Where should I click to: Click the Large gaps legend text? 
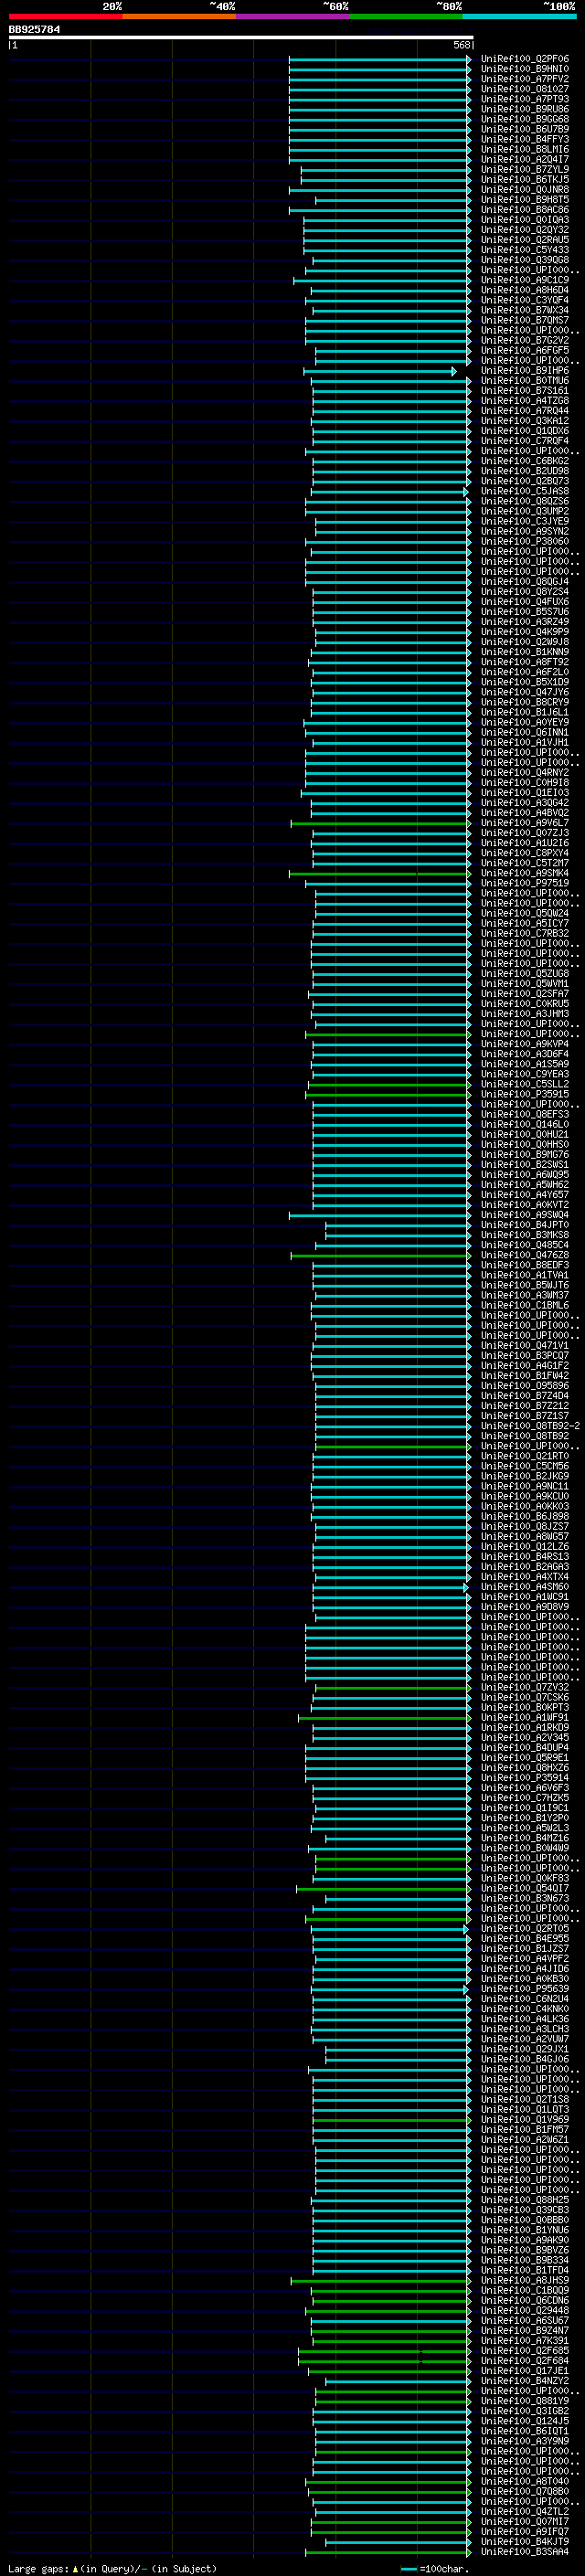click(112, 2568)
